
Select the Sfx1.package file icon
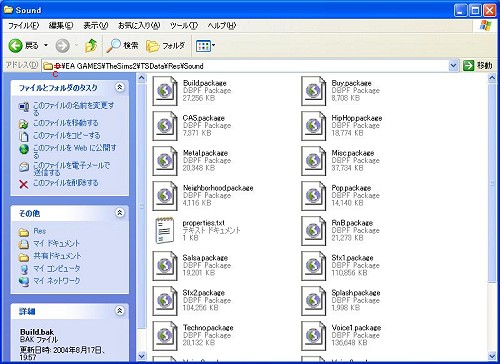tap(314, 266)
